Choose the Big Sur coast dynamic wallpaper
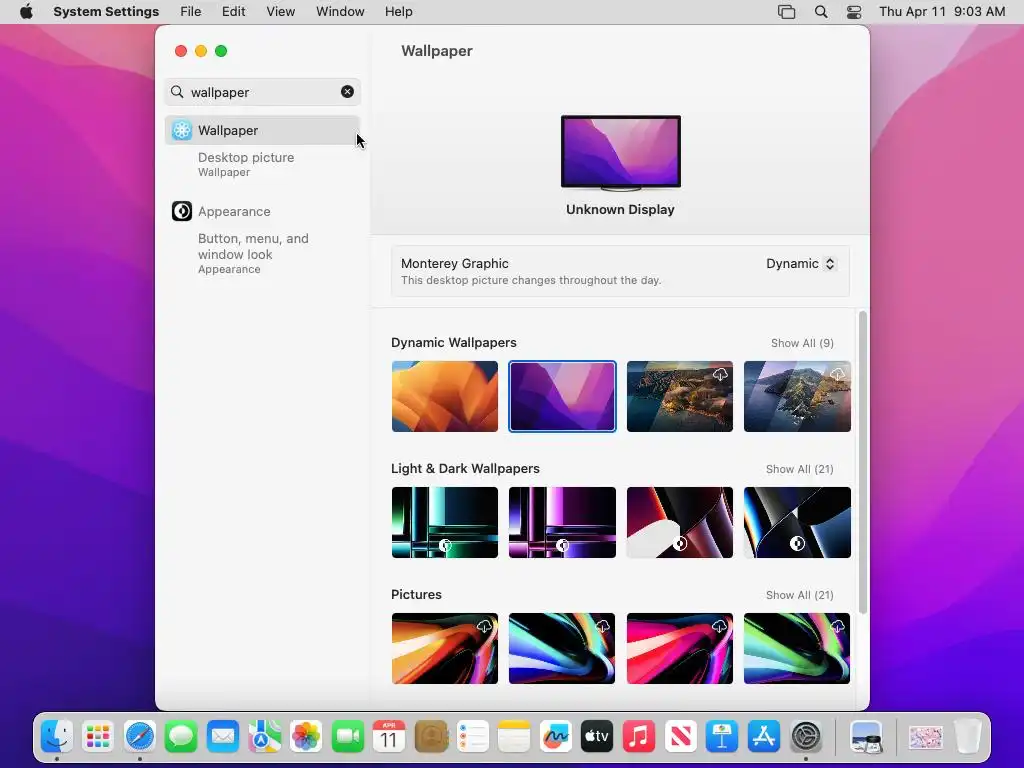 [680, 396]
